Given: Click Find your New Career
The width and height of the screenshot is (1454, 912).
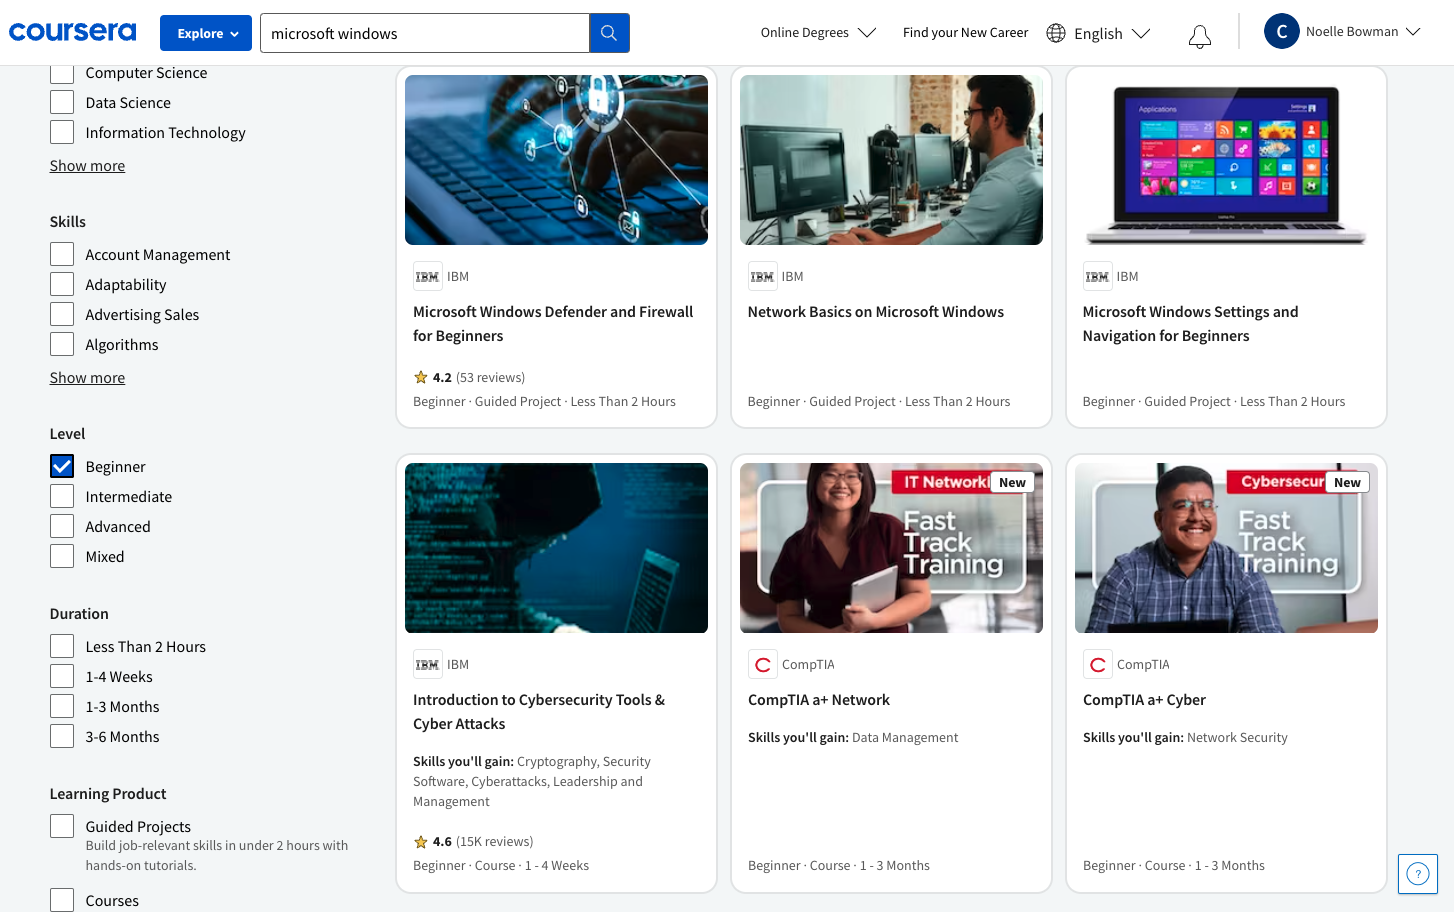Looking at the screenshot, I should 965,32.
